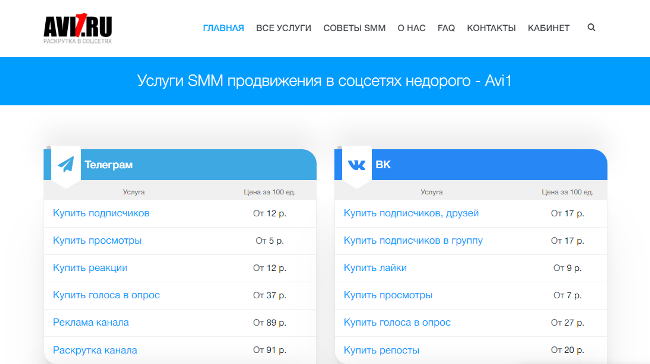Click the Телеграм section header title
Image resolution: width=650 pixels, height=364 pixels.
coord(109,165)
